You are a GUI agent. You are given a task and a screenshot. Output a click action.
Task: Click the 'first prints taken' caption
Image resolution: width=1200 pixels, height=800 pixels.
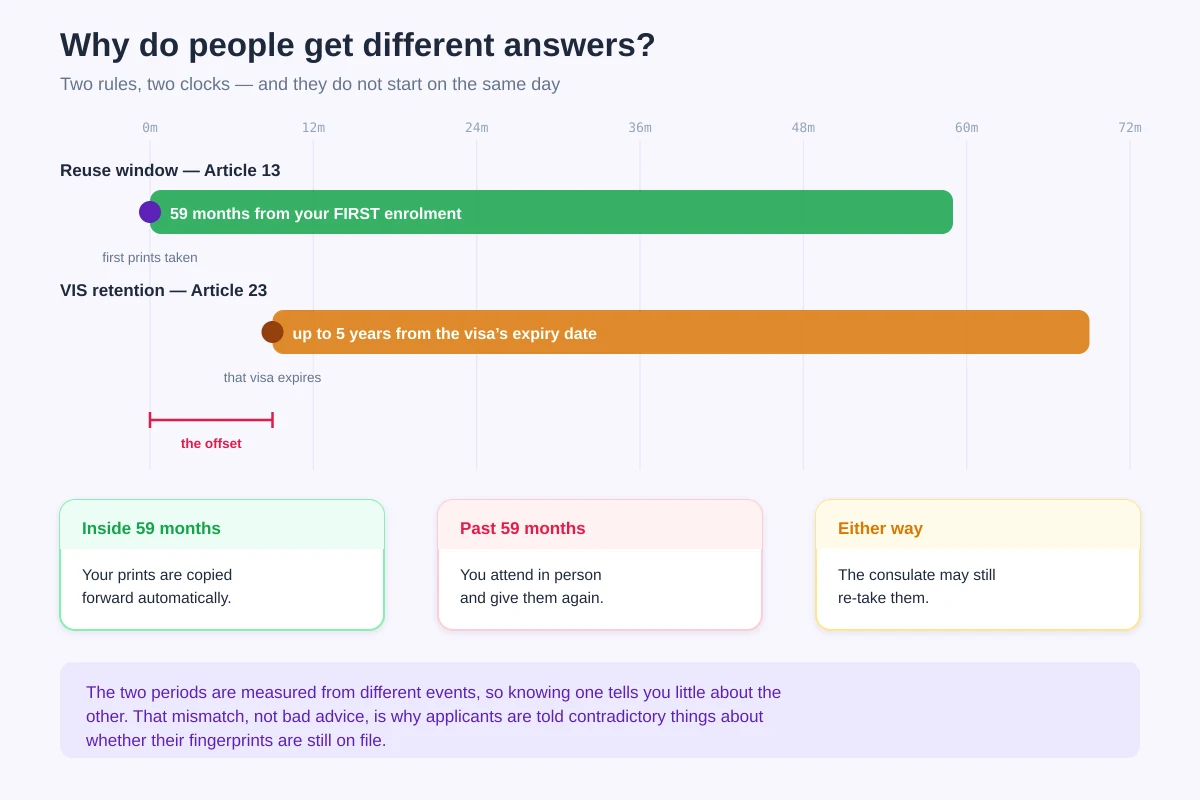tap(150, 257)
